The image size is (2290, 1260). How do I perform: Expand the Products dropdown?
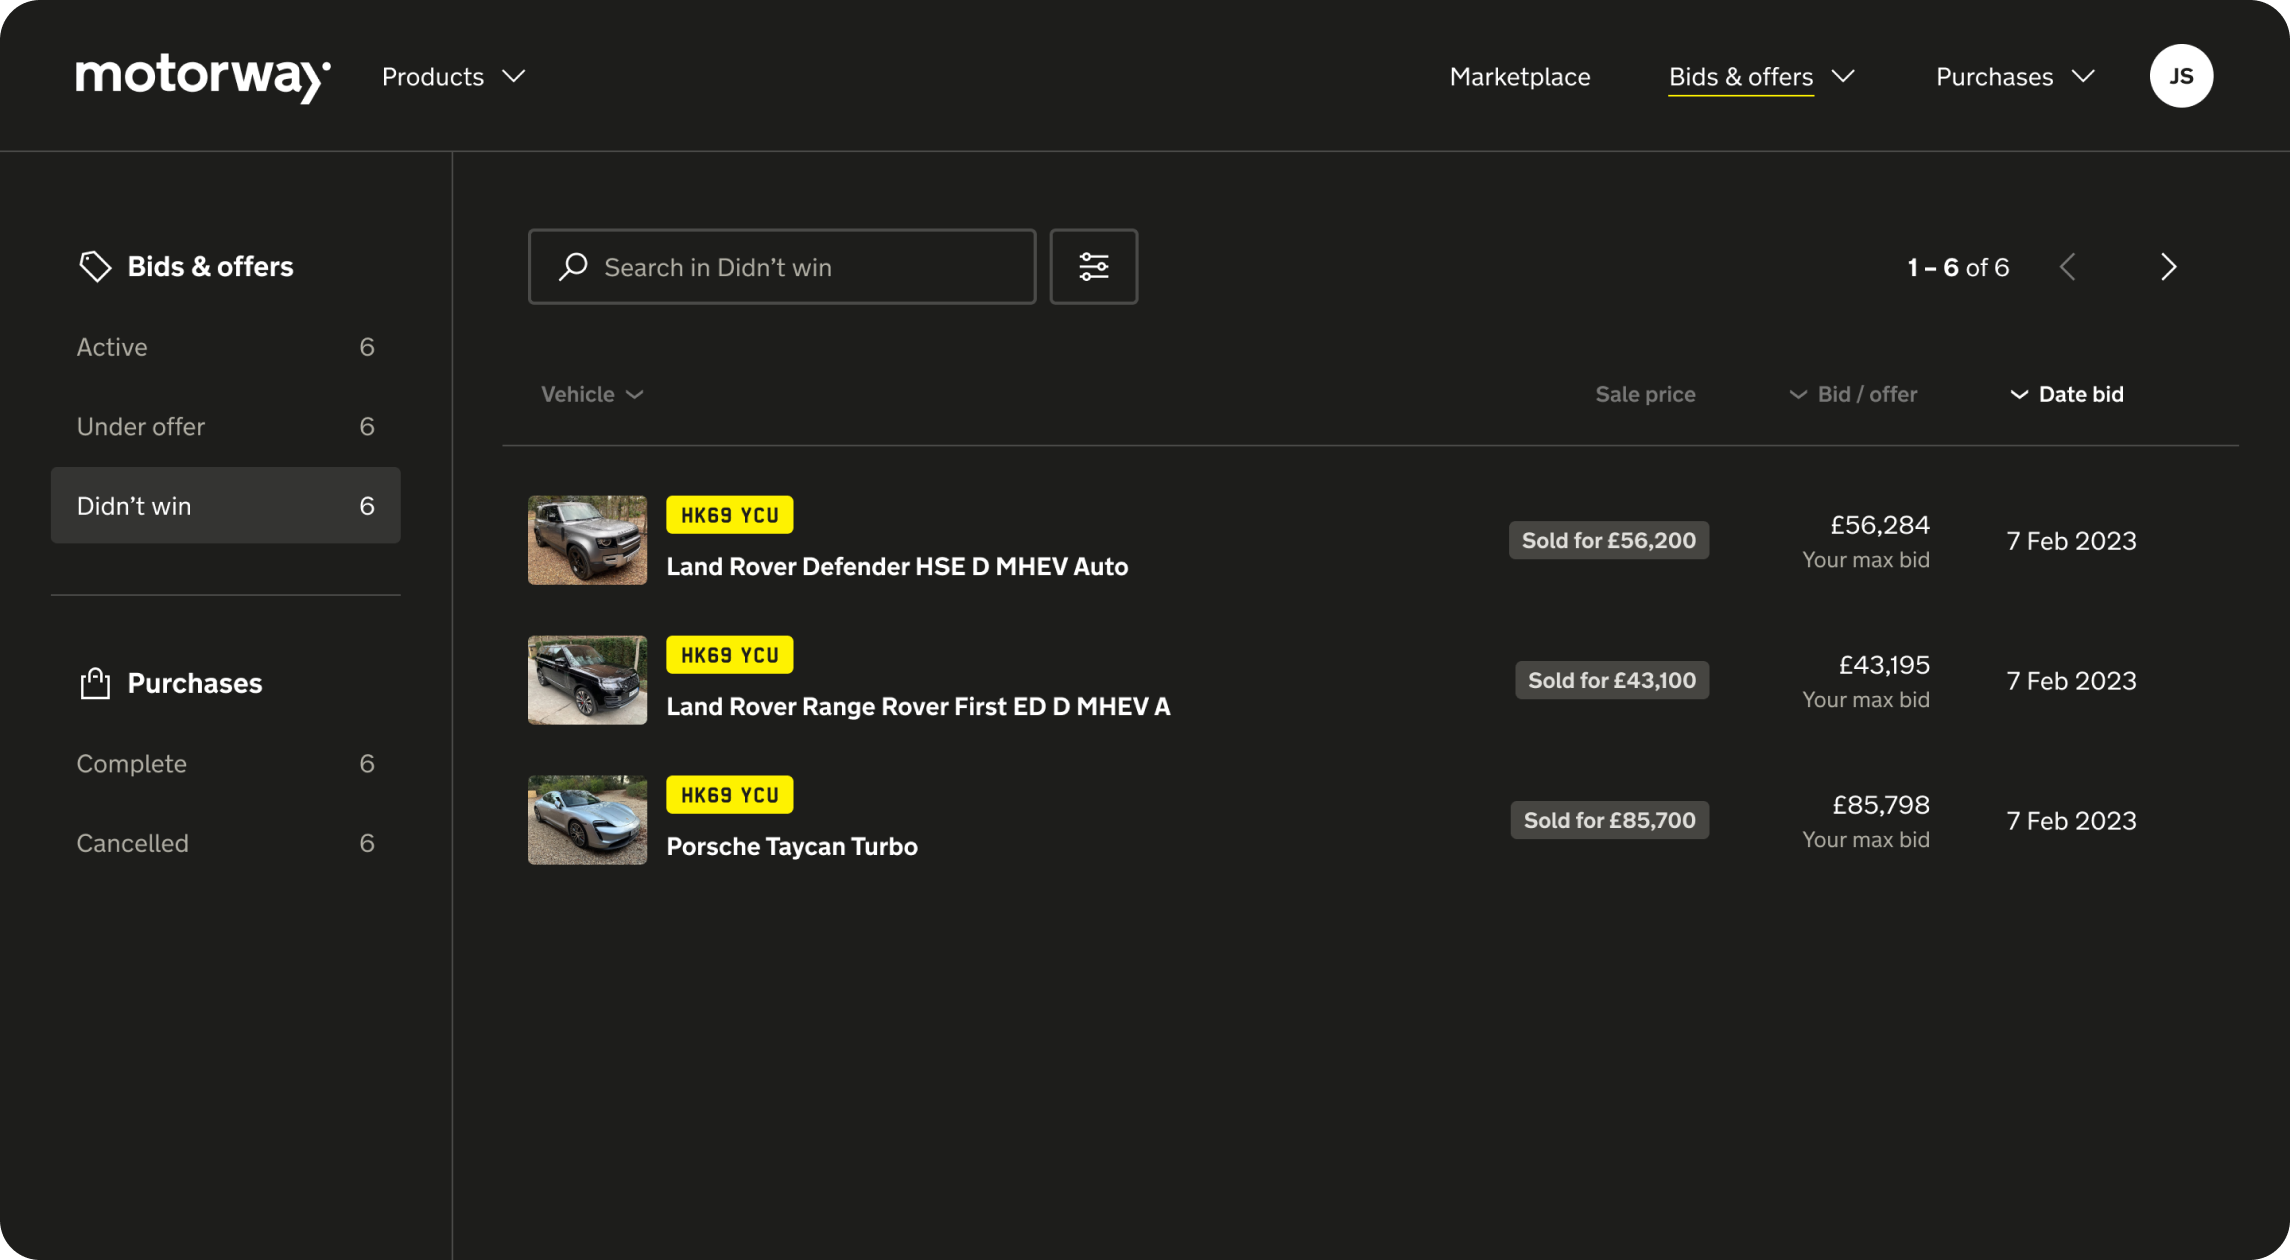click(453, 77)
